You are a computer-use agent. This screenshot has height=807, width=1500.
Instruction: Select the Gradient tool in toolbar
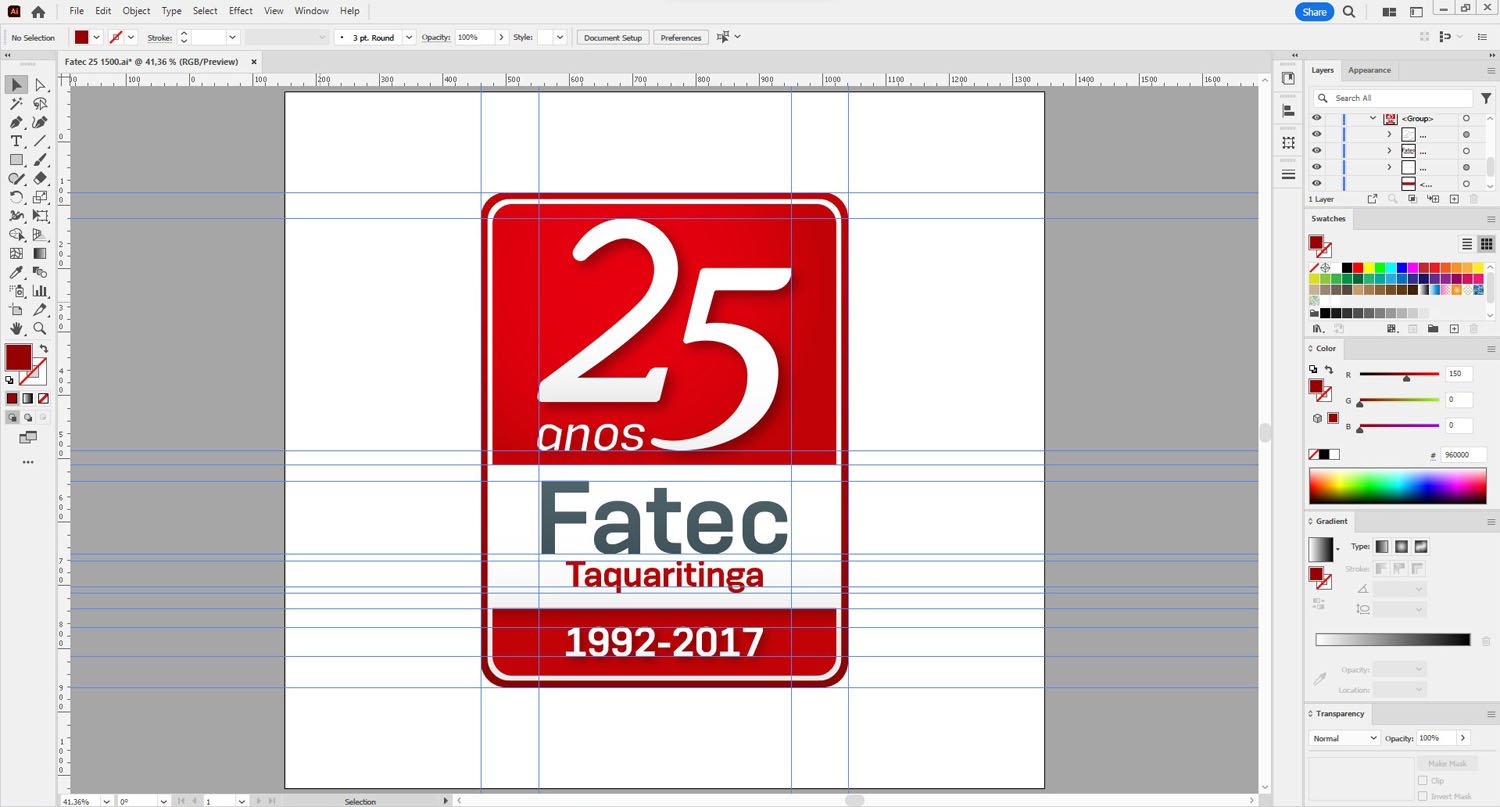click(40, 254)
